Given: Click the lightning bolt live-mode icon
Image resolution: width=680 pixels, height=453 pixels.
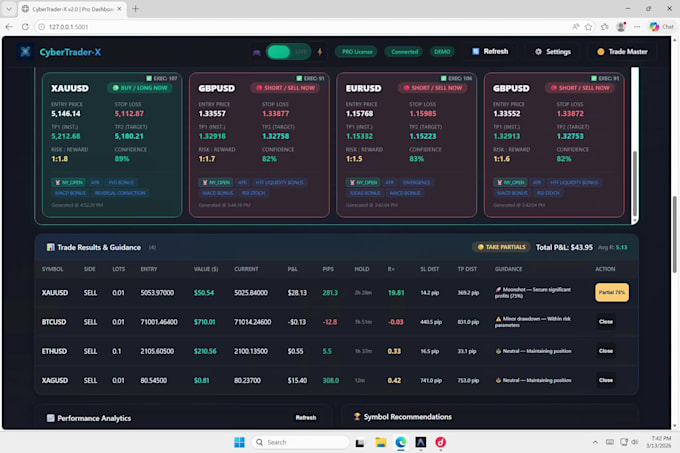Looking at the screenshot, I should click(320, 52).
